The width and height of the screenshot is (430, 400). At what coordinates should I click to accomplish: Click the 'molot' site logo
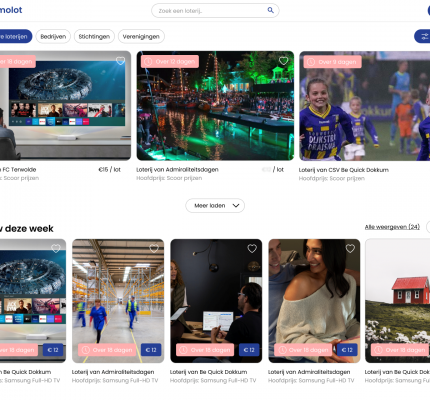[x=11, y=10]
